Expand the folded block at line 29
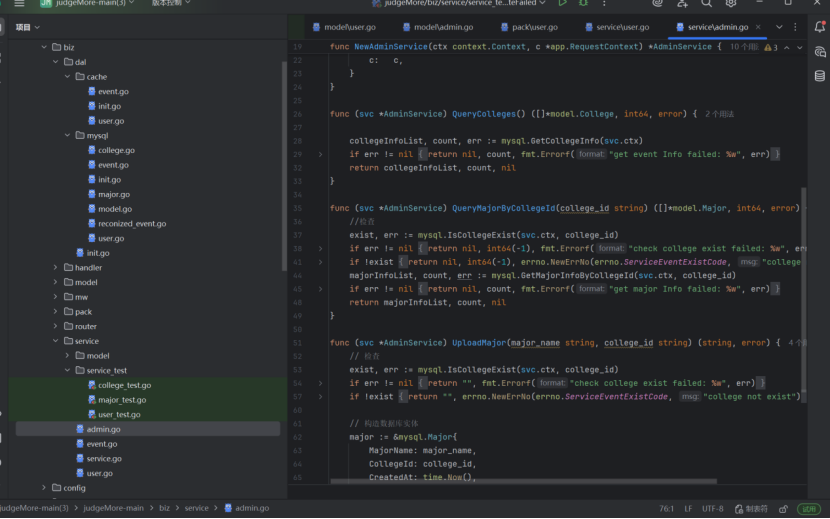This screenshot has width=830, height=519. [x=320, y=155]
